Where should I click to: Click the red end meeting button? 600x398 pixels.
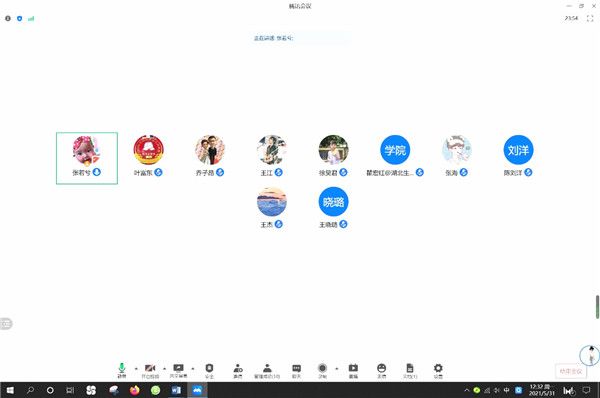point(571,371)
